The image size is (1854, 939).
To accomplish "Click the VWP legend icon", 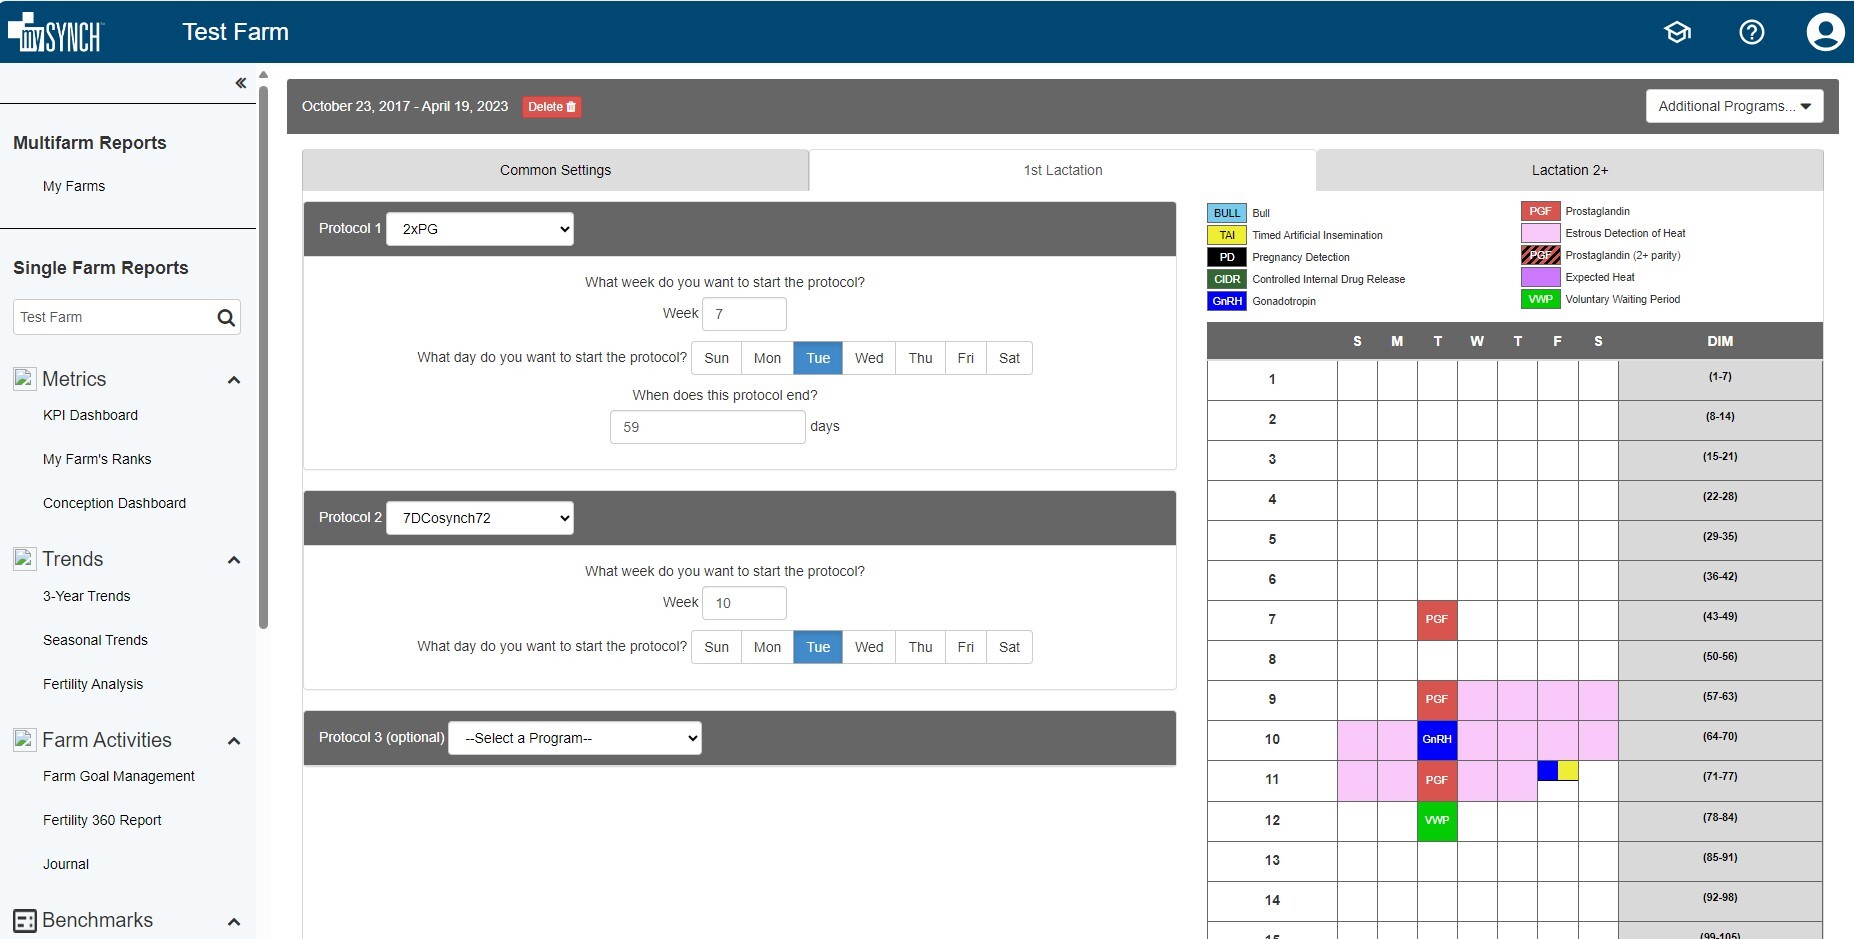I will pyautogui.click(x=1540, y=299).
